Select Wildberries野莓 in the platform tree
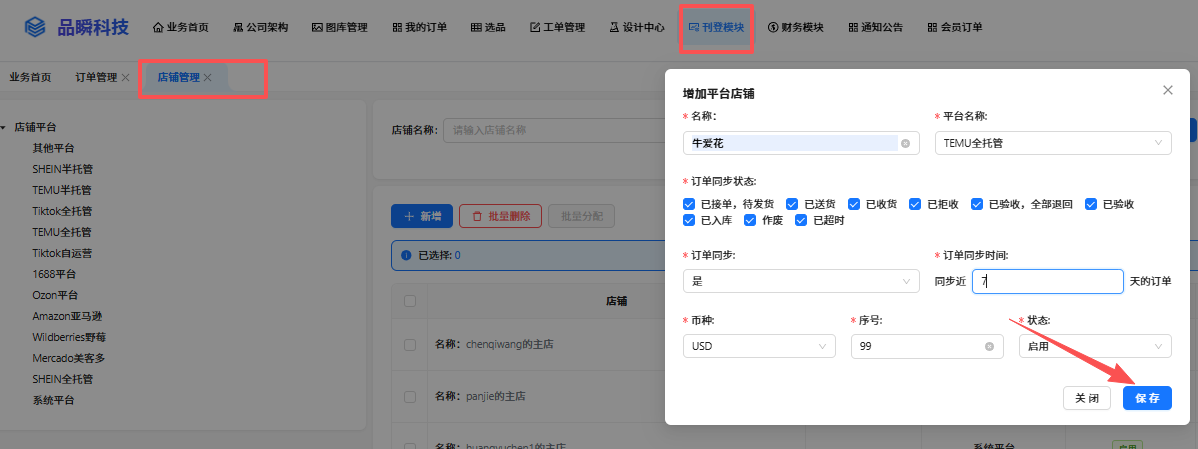This screenshot has height=449, width=1198. pyautogui.click(x=69, y=337)
